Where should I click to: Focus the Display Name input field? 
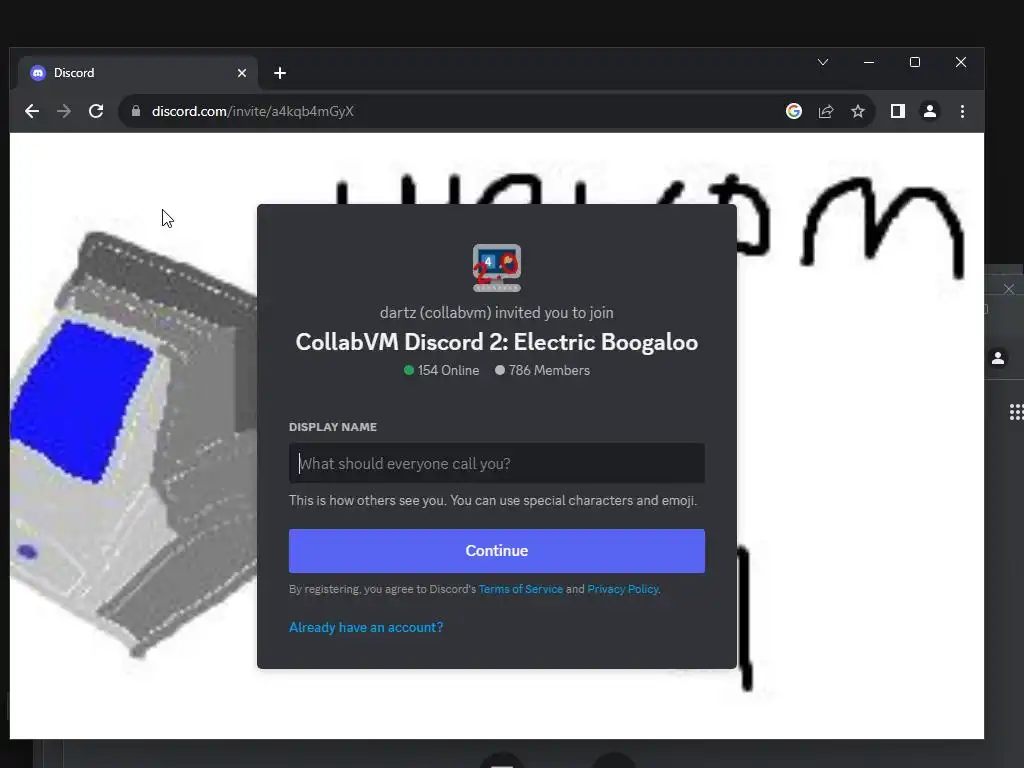[496, 463]
